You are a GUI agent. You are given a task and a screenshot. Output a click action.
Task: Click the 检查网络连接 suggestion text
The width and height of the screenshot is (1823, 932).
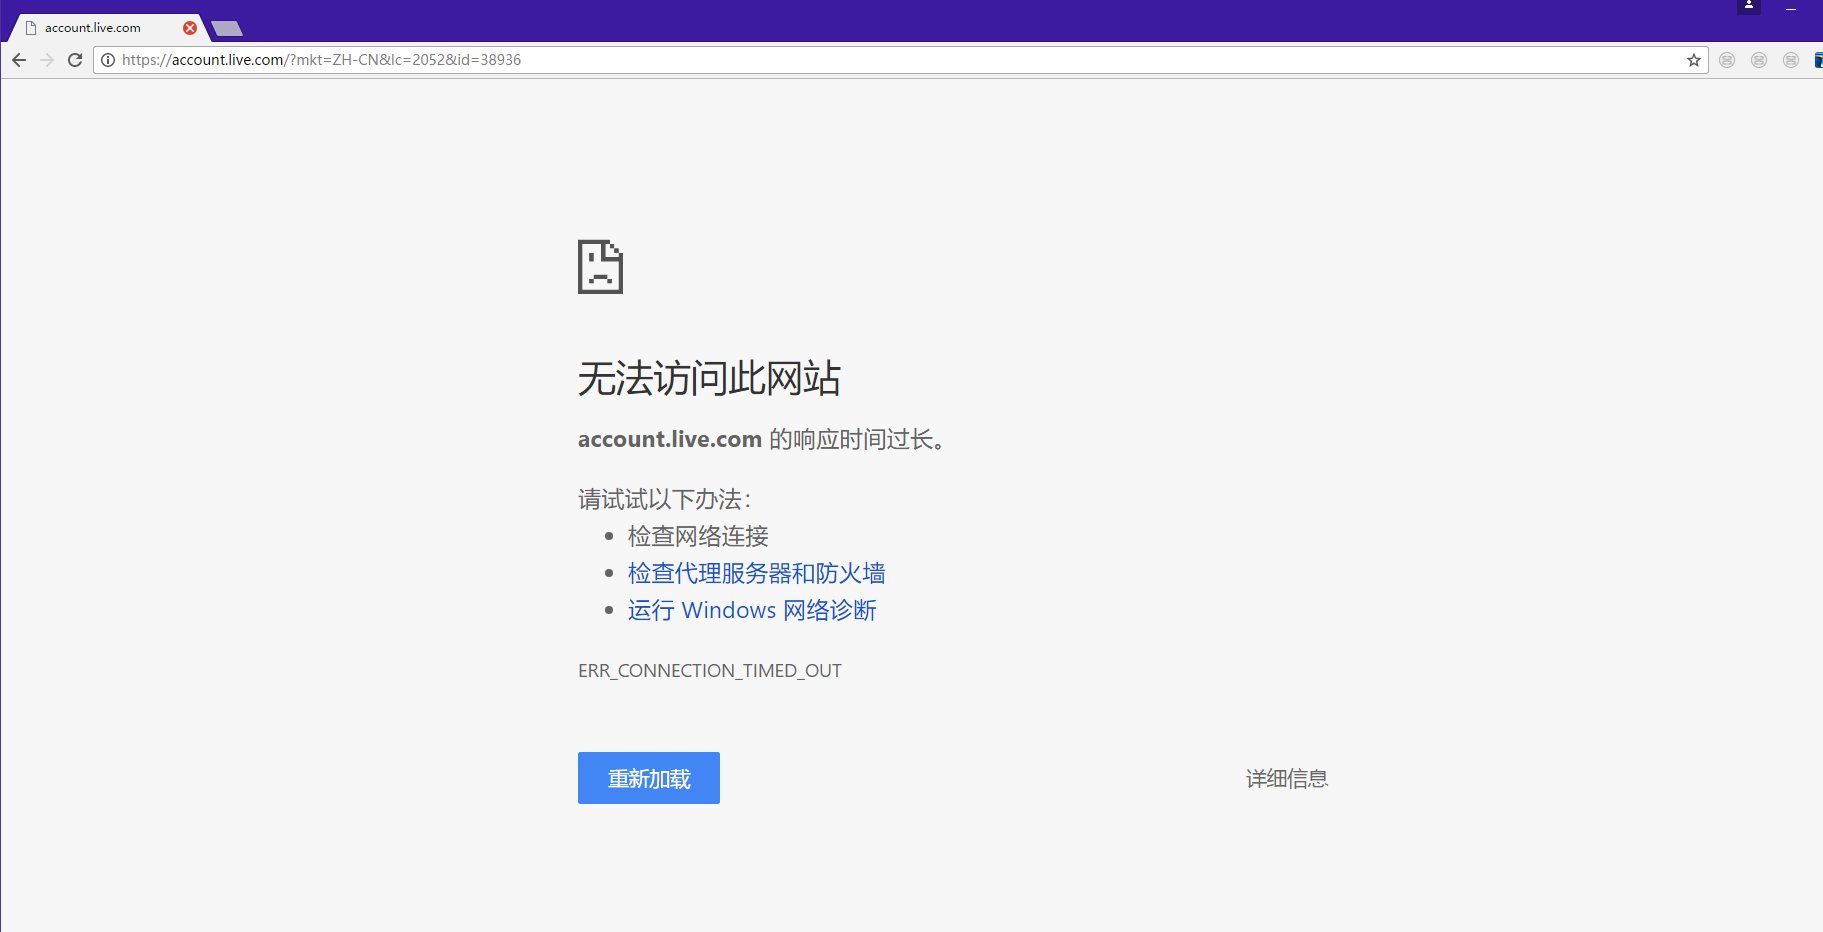click(698, 536)
